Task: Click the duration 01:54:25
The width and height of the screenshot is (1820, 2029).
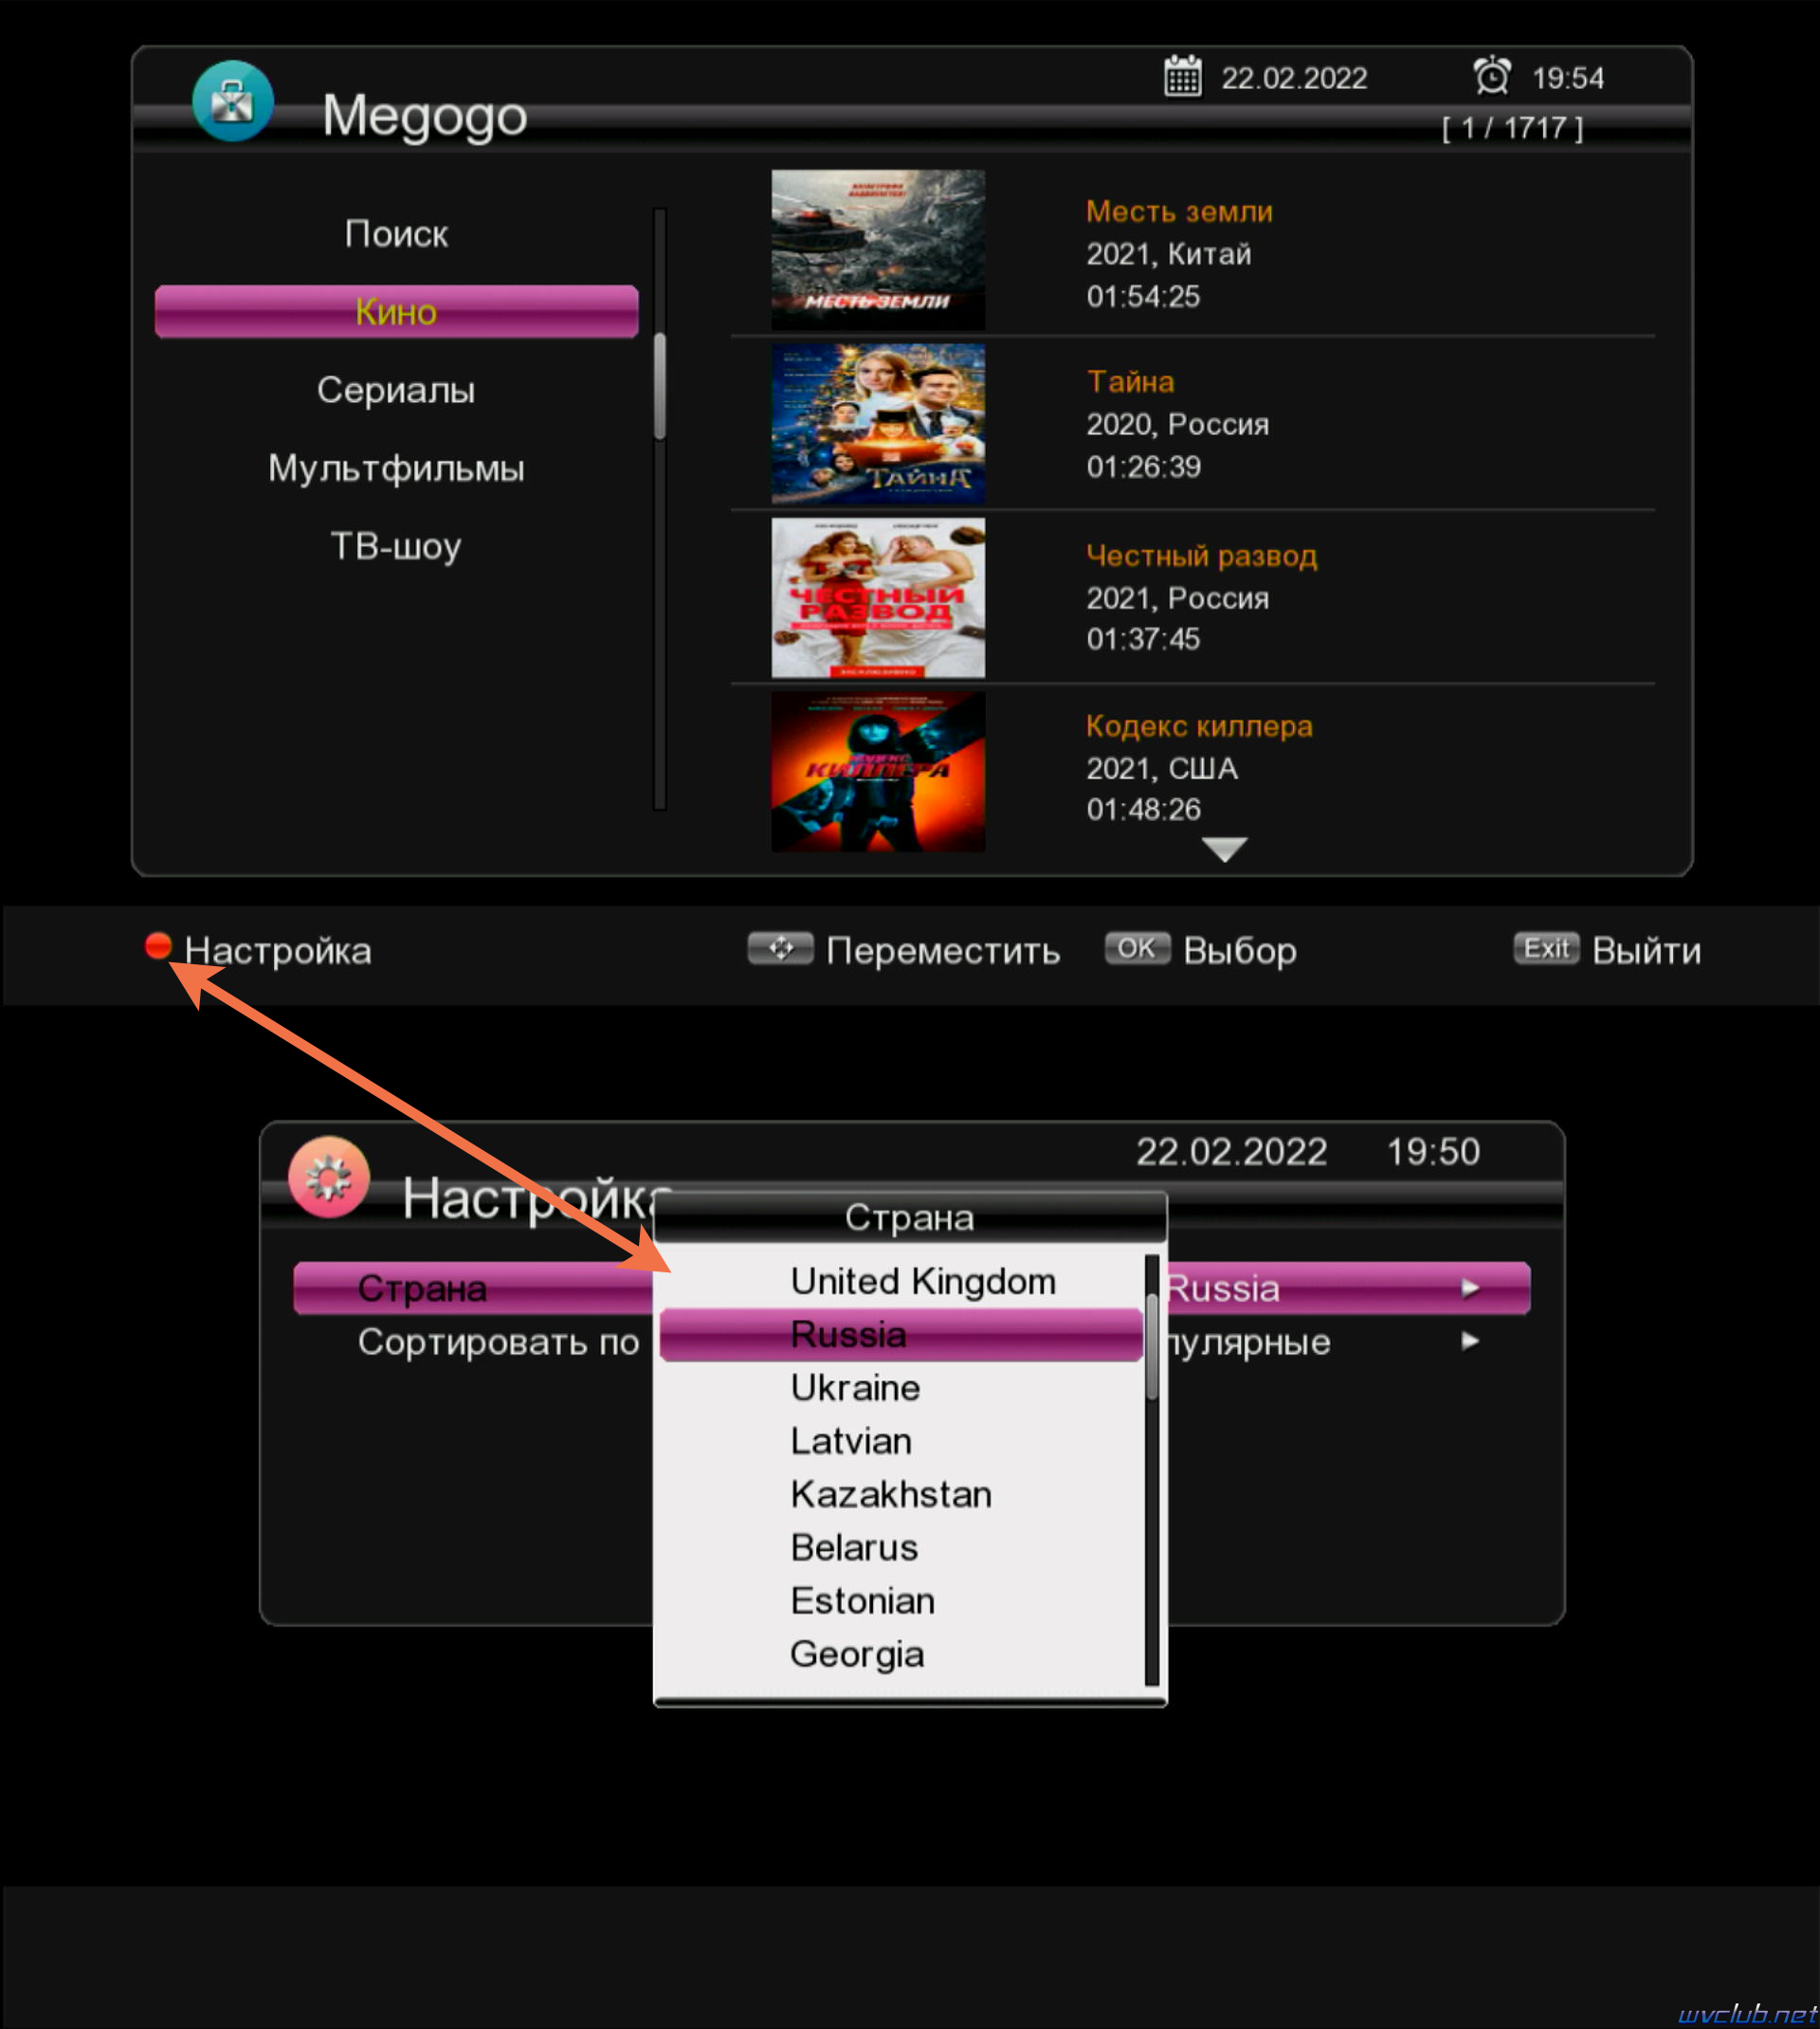Action: pos(1143,296)
